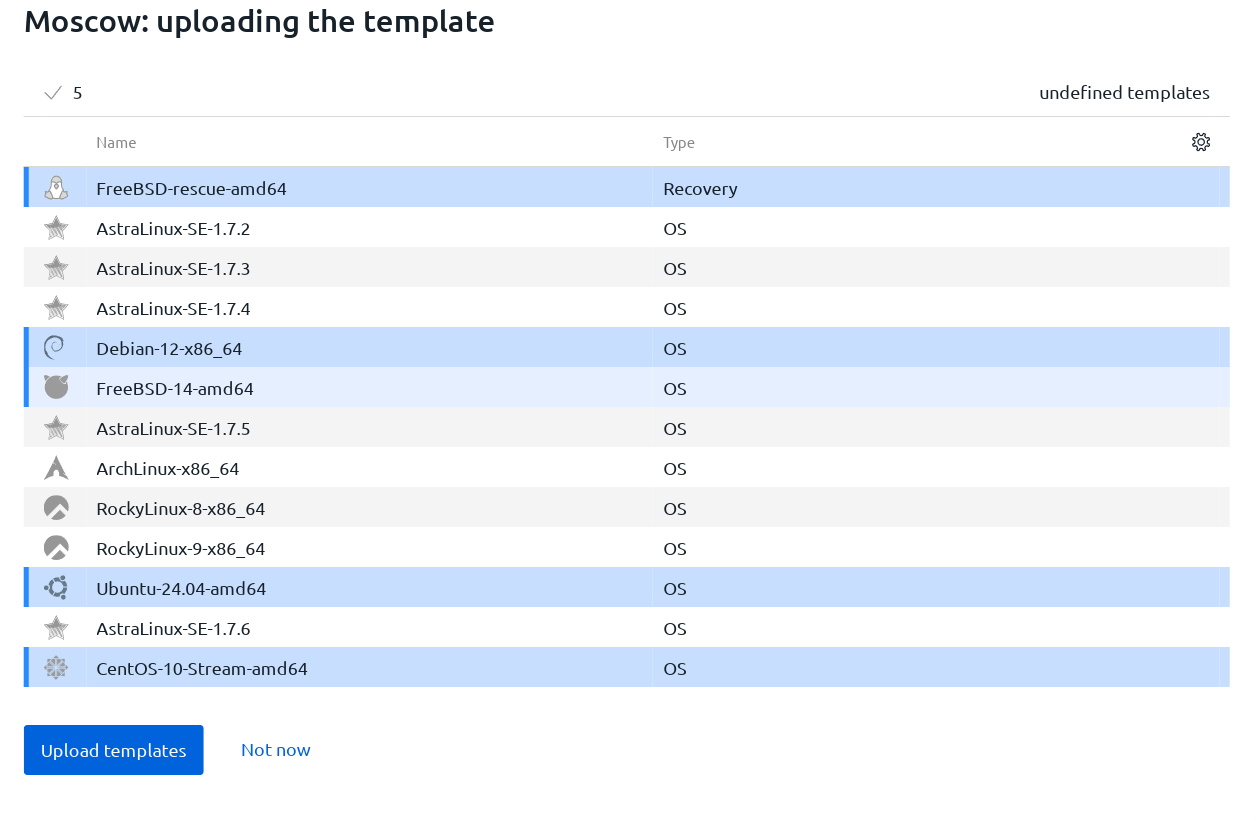Click the ArchLinux-x86_64 logo icon
The width and height of the screenshot is (1256, 821).
[56, 468]
